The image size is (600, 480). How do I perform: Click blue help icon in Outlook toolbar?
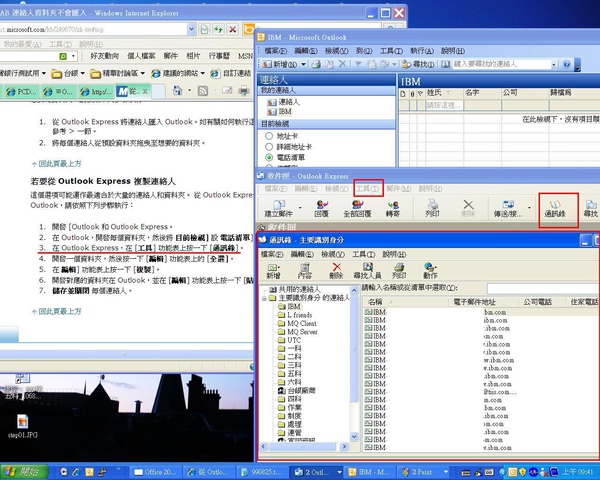pos(567,64)
